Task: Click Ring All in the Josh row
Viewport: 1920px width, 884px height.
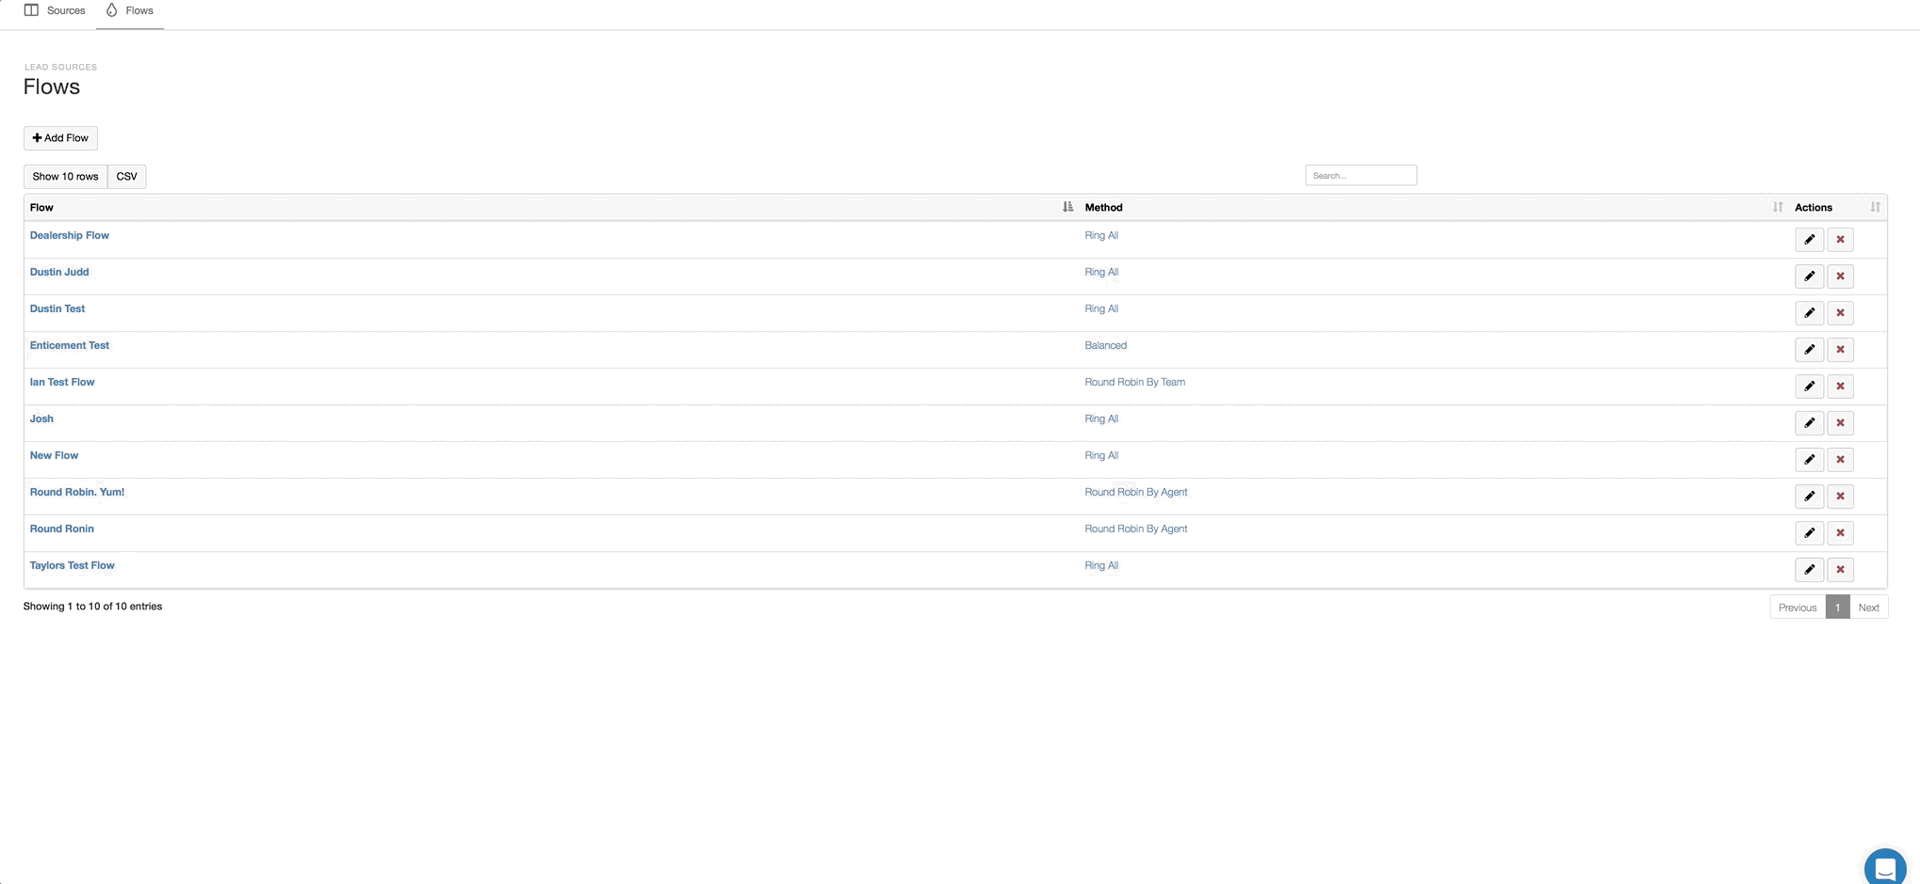Action: (1101, 419)
